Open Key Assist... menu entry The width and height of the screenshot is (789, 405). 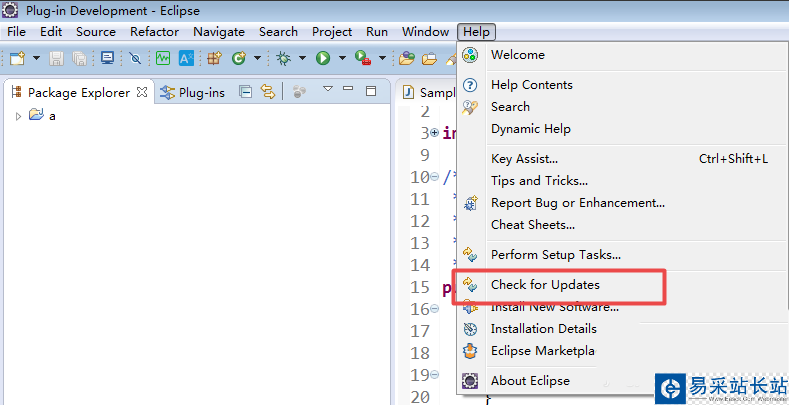[x=622, y=159]
